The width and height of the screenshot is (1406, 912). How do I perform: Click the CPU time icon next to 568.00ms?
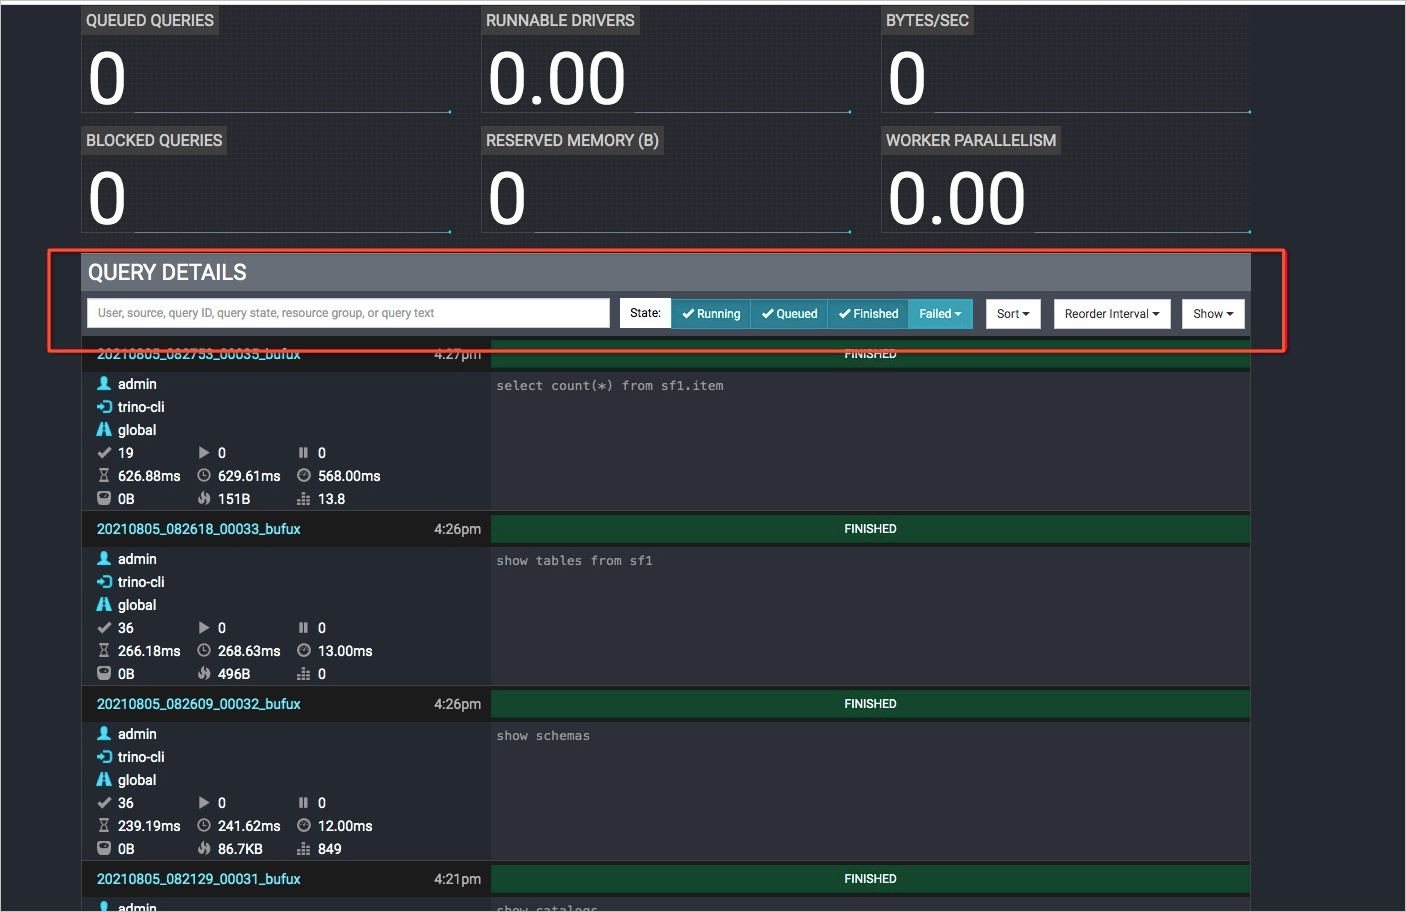304,476
